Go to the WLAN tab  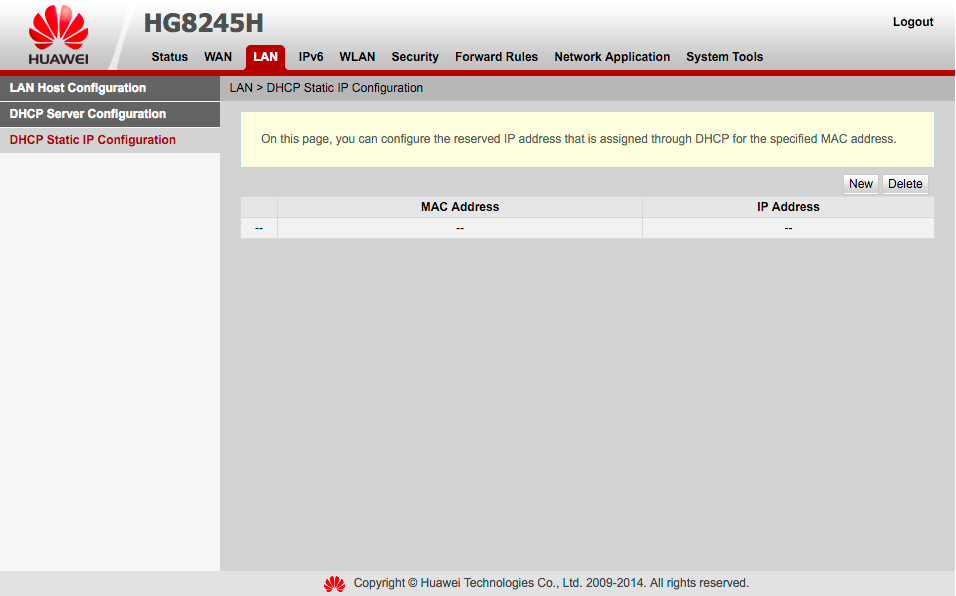pyautogui.click(x=357, y=57)
